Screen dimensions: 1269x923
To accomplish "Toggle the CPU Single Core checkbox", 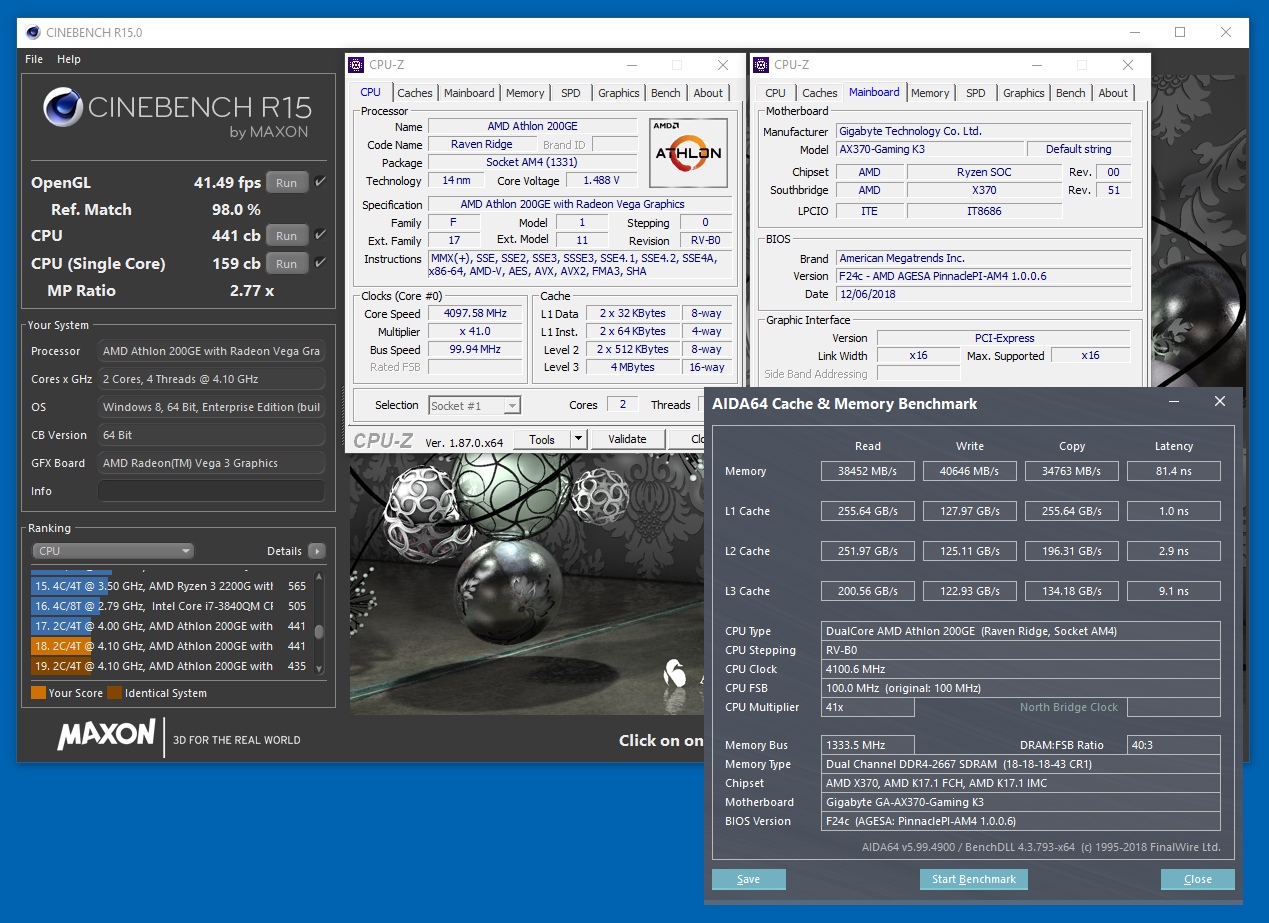I will 320,263.
